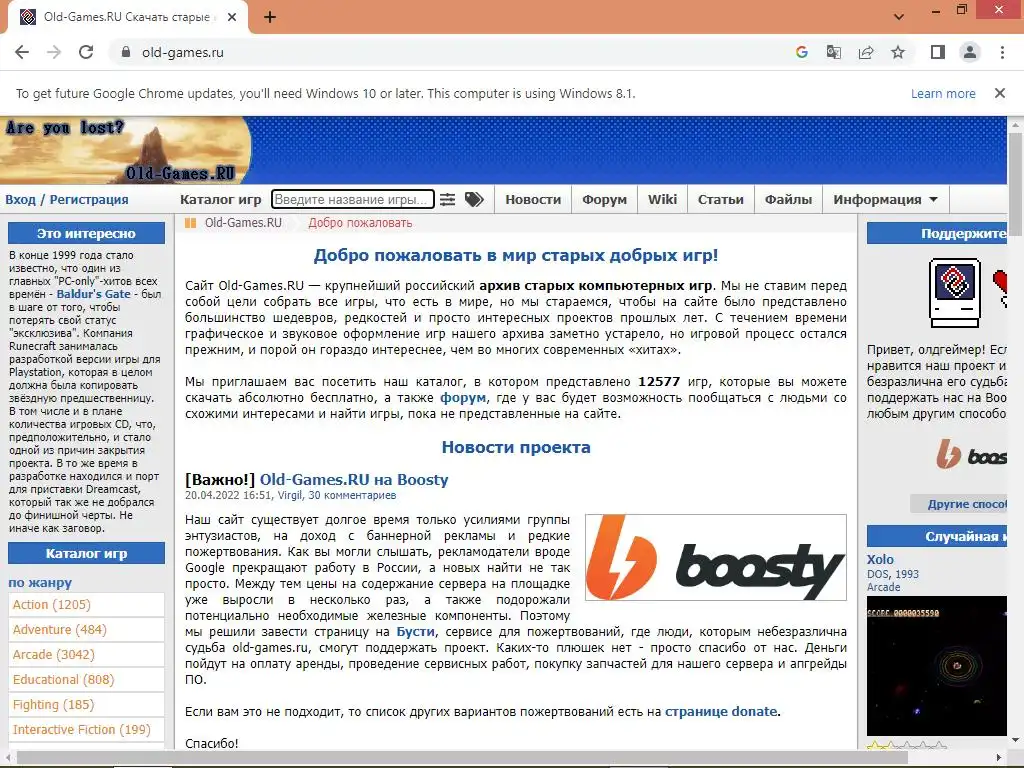The width and height of the screenshot is (1024, 768).
Task: Open the Wiki menu item
Action: pos(662,199)
